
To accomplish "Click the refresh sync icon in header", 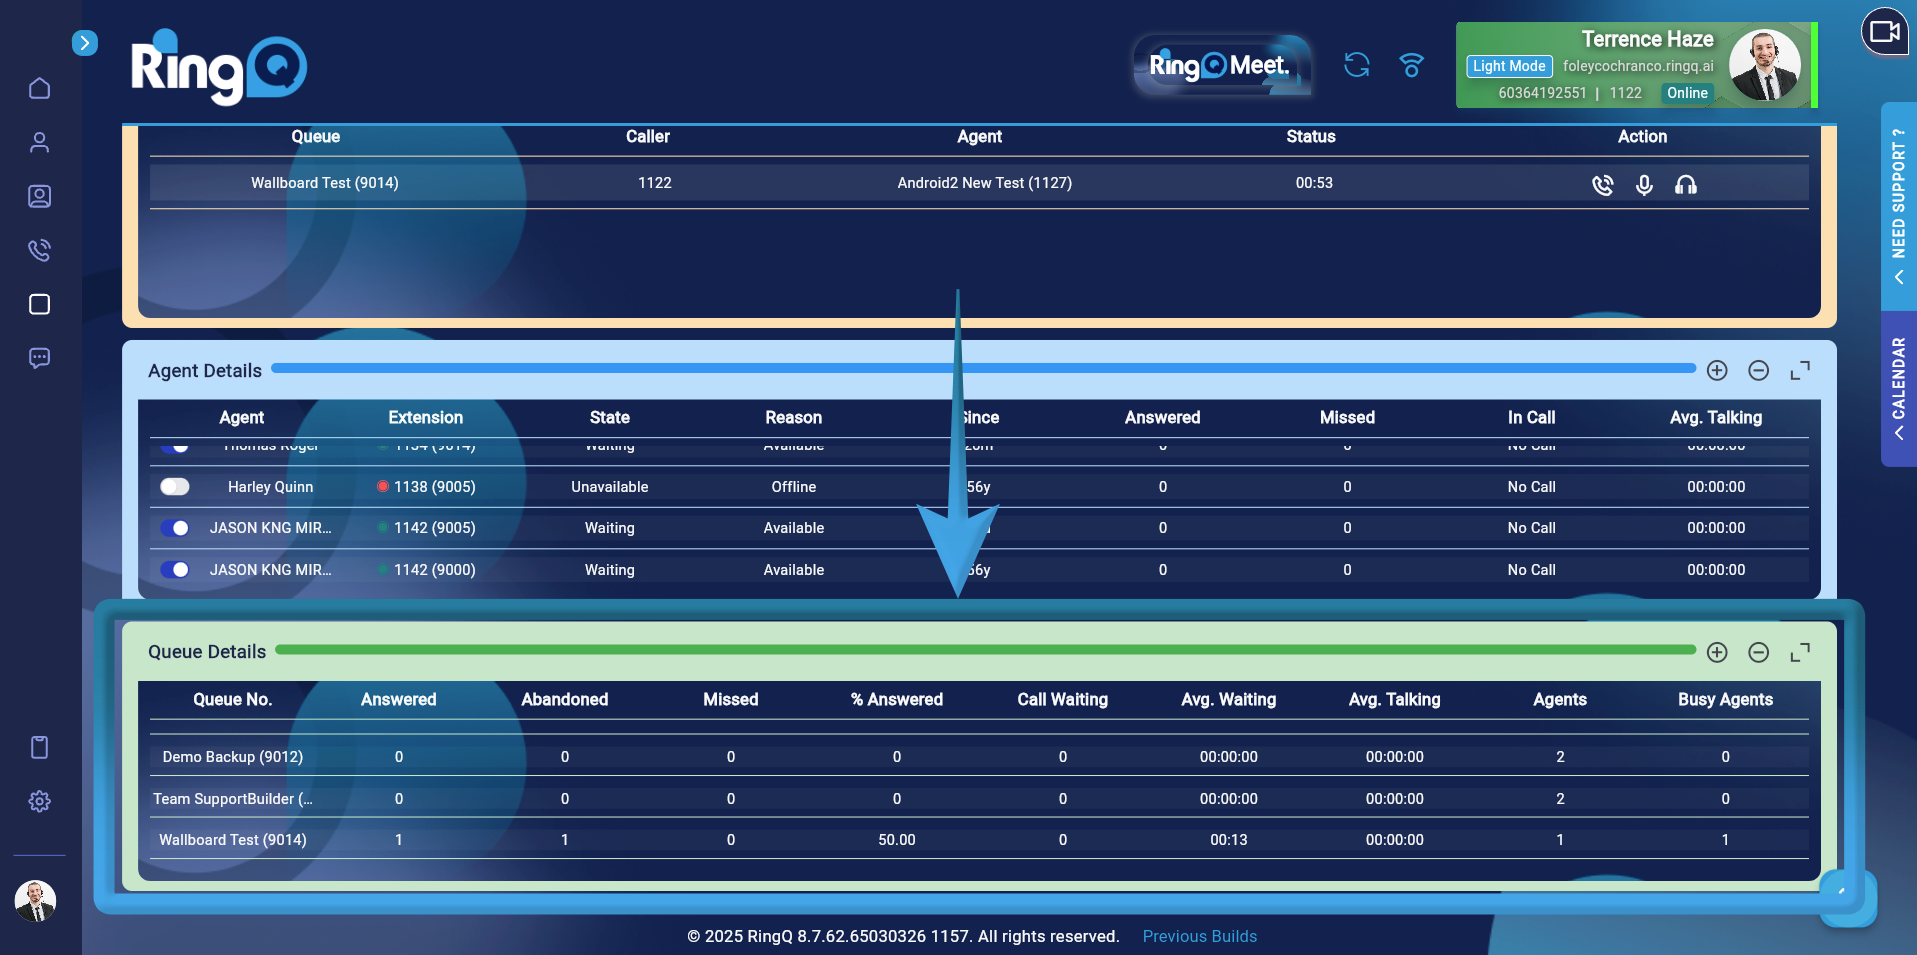I will (x=1356, y=65).
